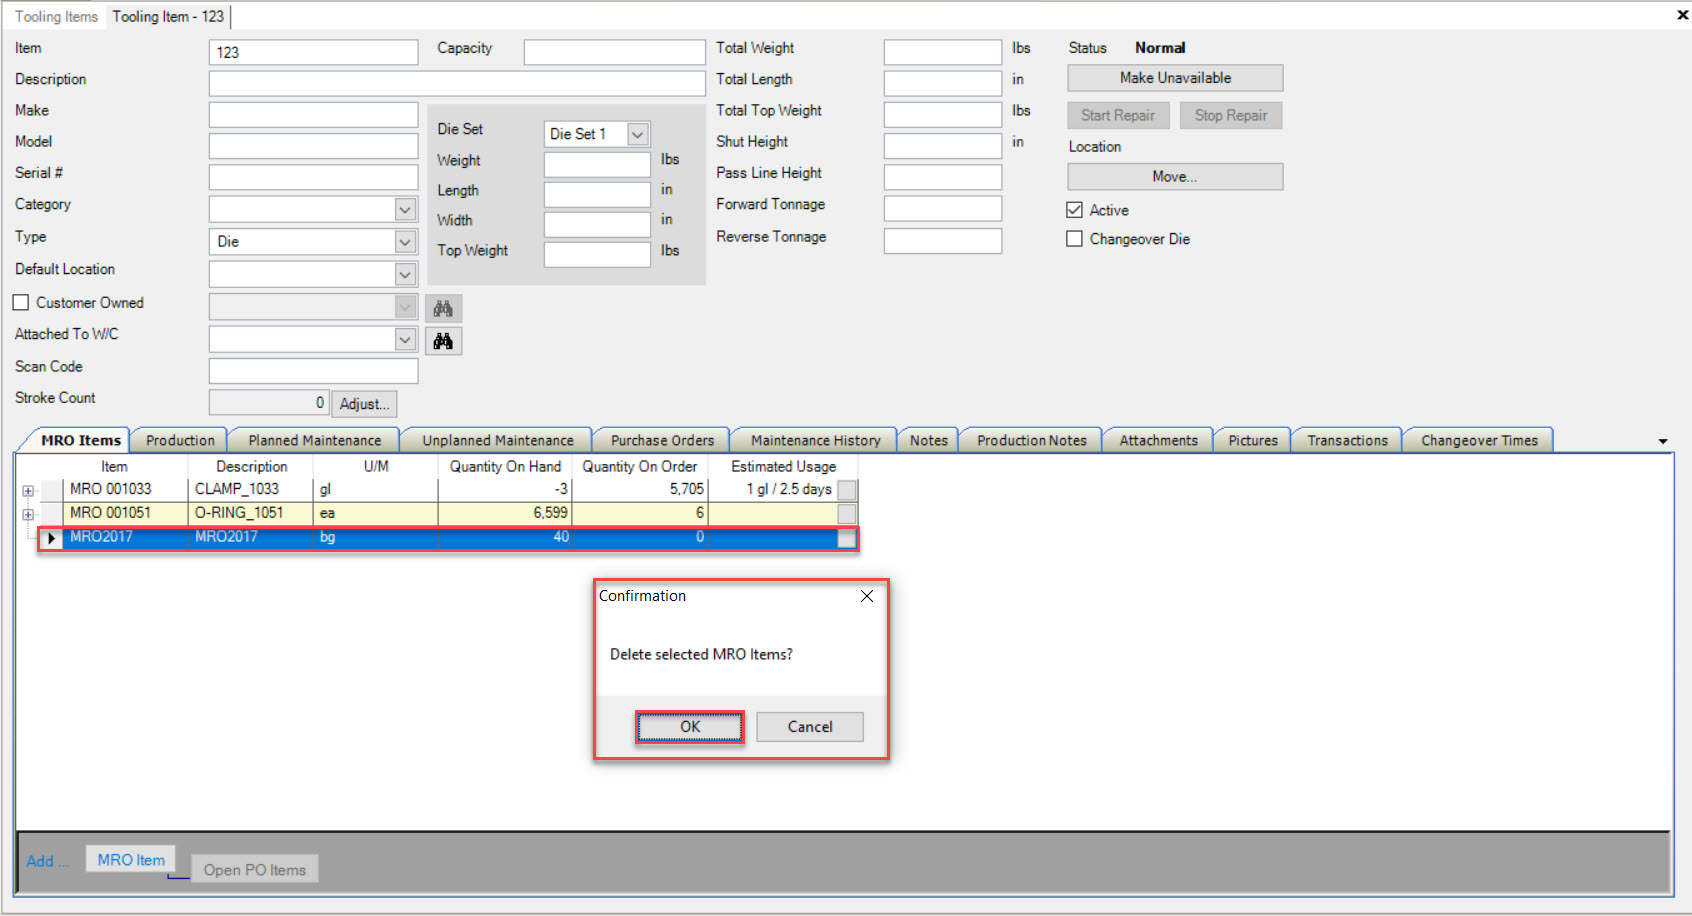Click the Model input field
Screen dimensions: 1692x916
(313, 146)
